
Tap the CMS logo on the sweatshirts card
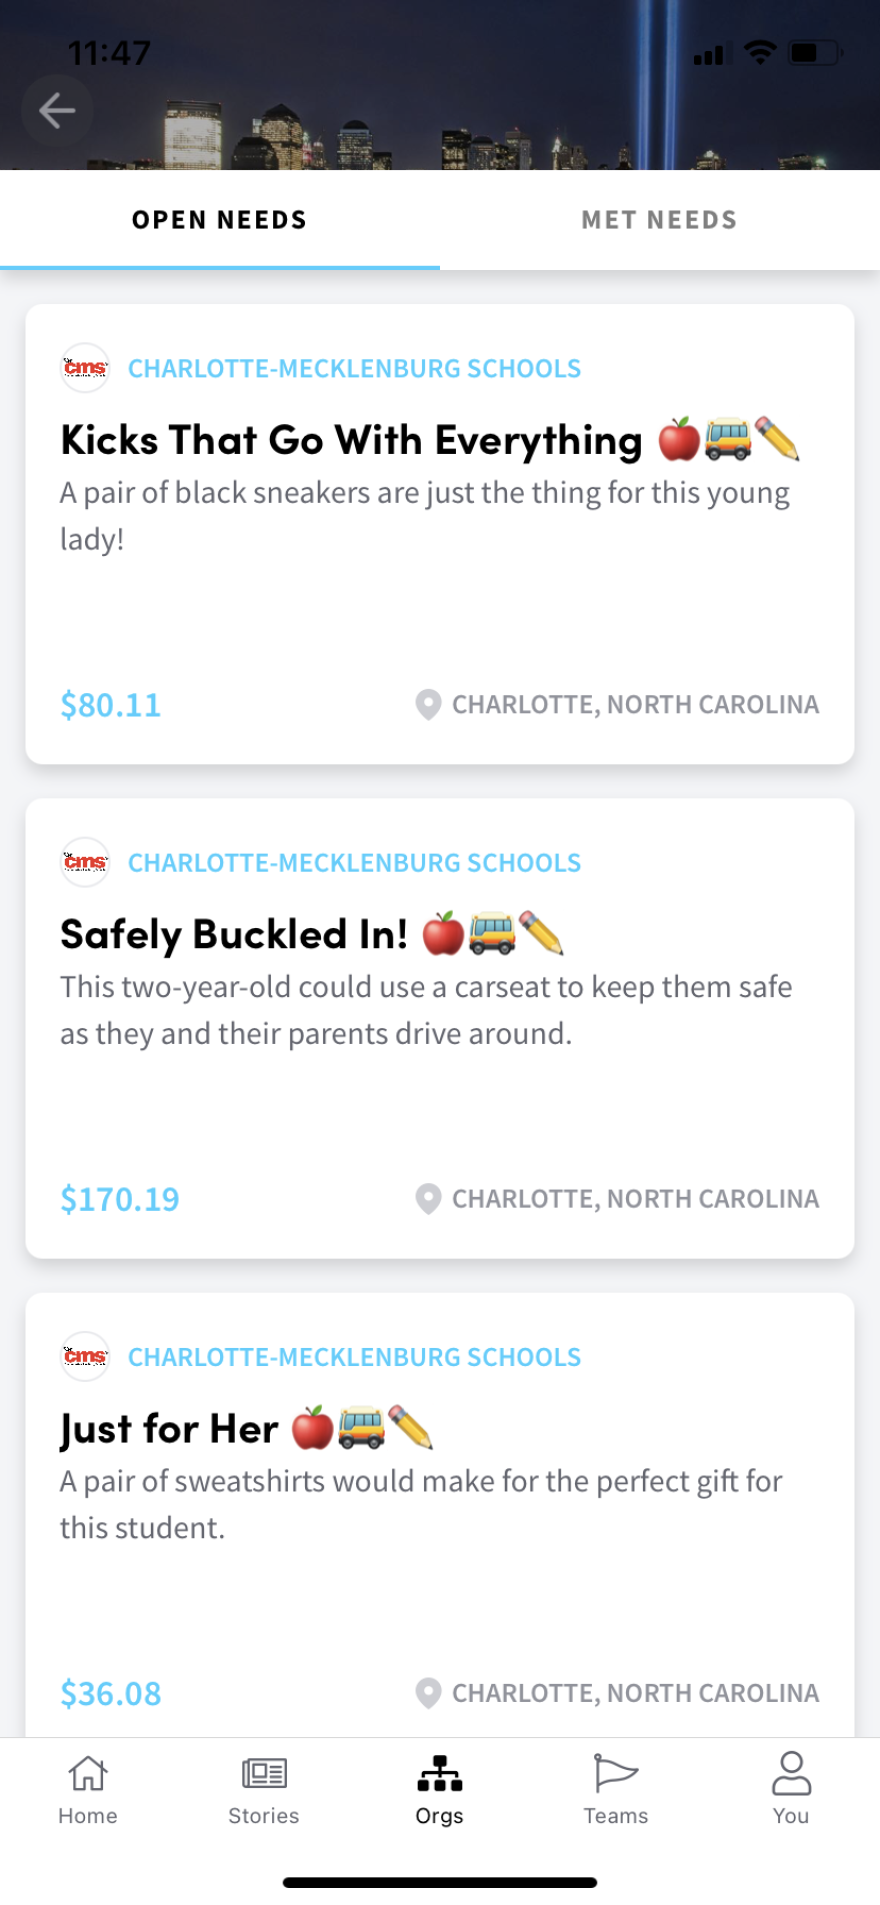pos(85,1357)
